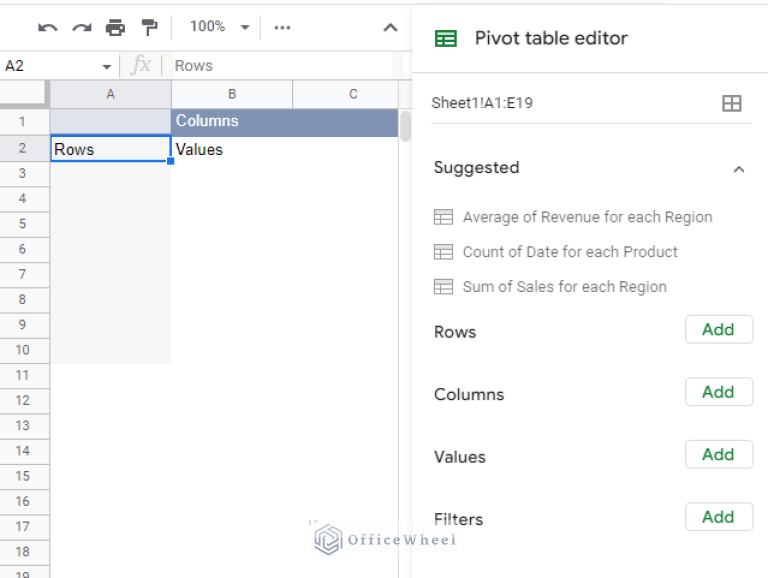Choose Sum of Sales for each Region
Screen dimensions: 768x578
coord(564,287)
